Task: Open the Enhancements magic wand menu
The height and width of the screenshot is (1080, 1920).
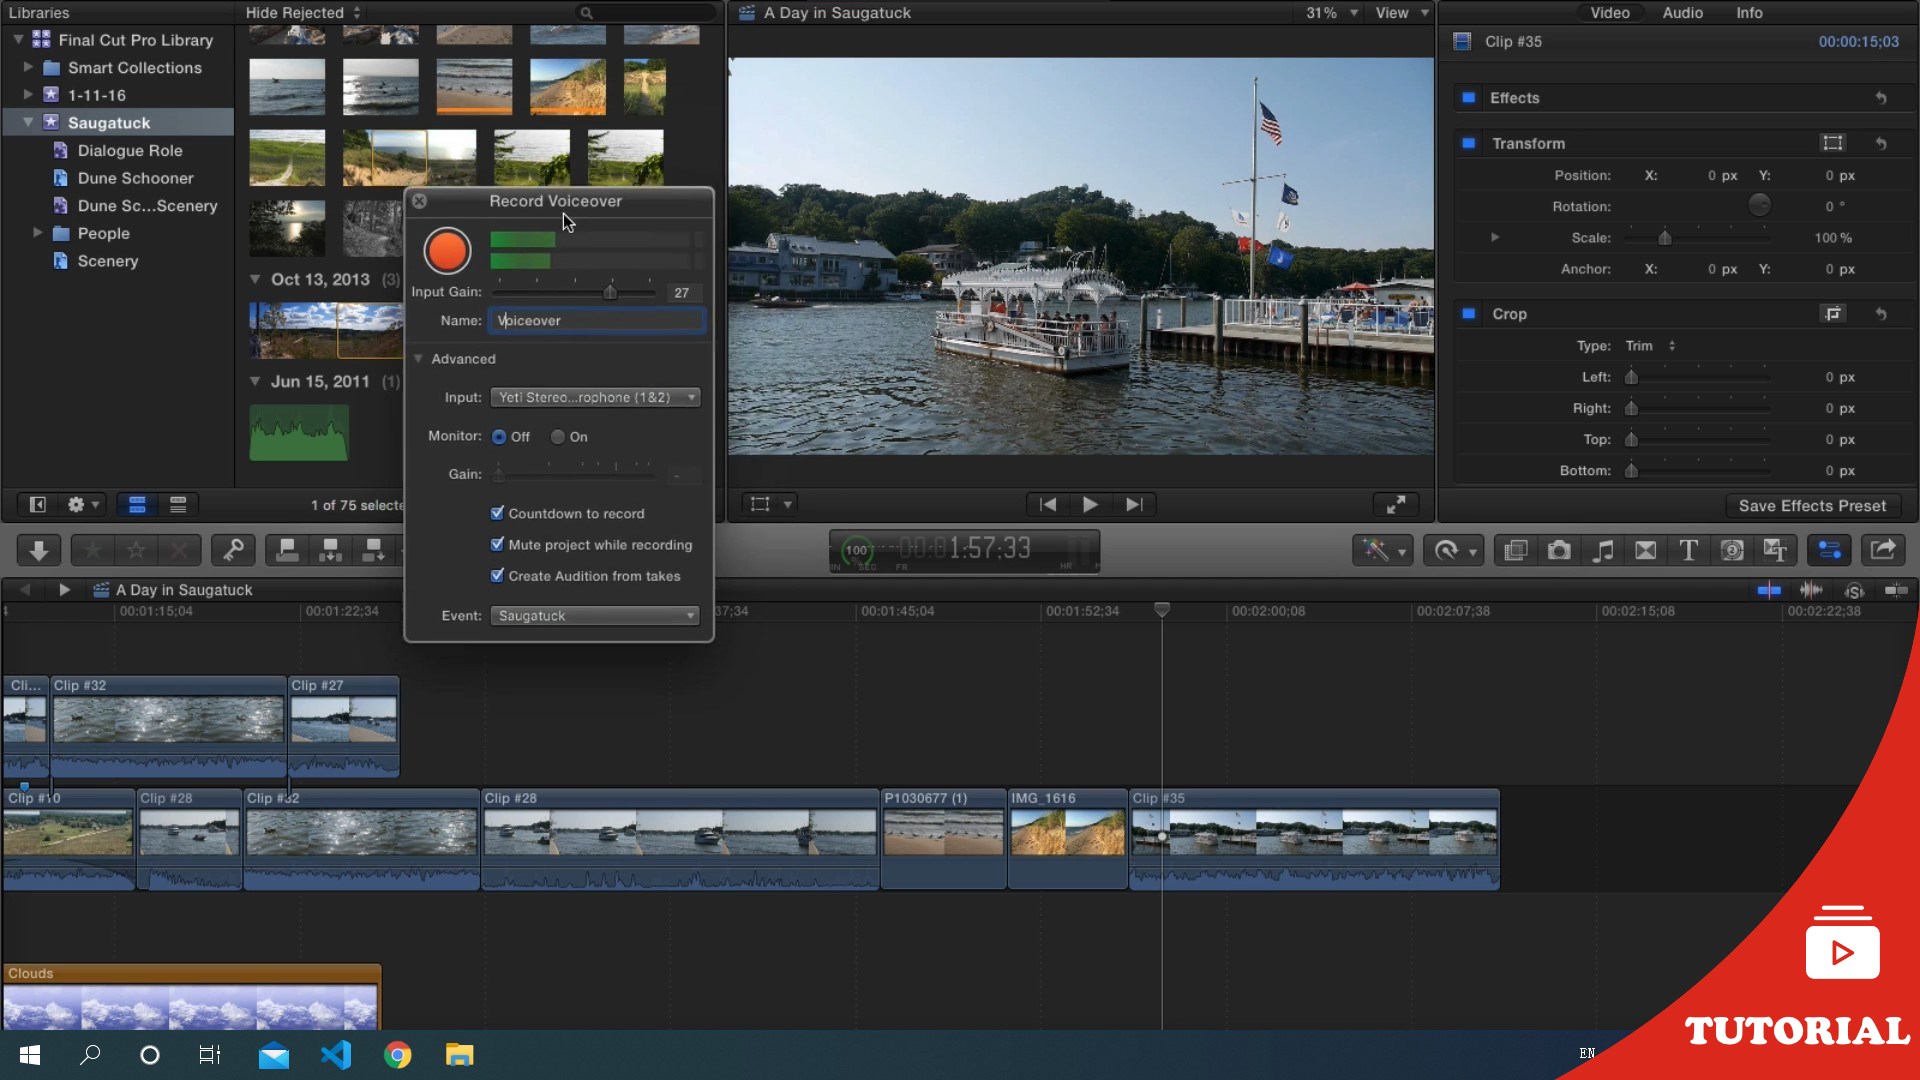Action: [x=1382, y=550]
